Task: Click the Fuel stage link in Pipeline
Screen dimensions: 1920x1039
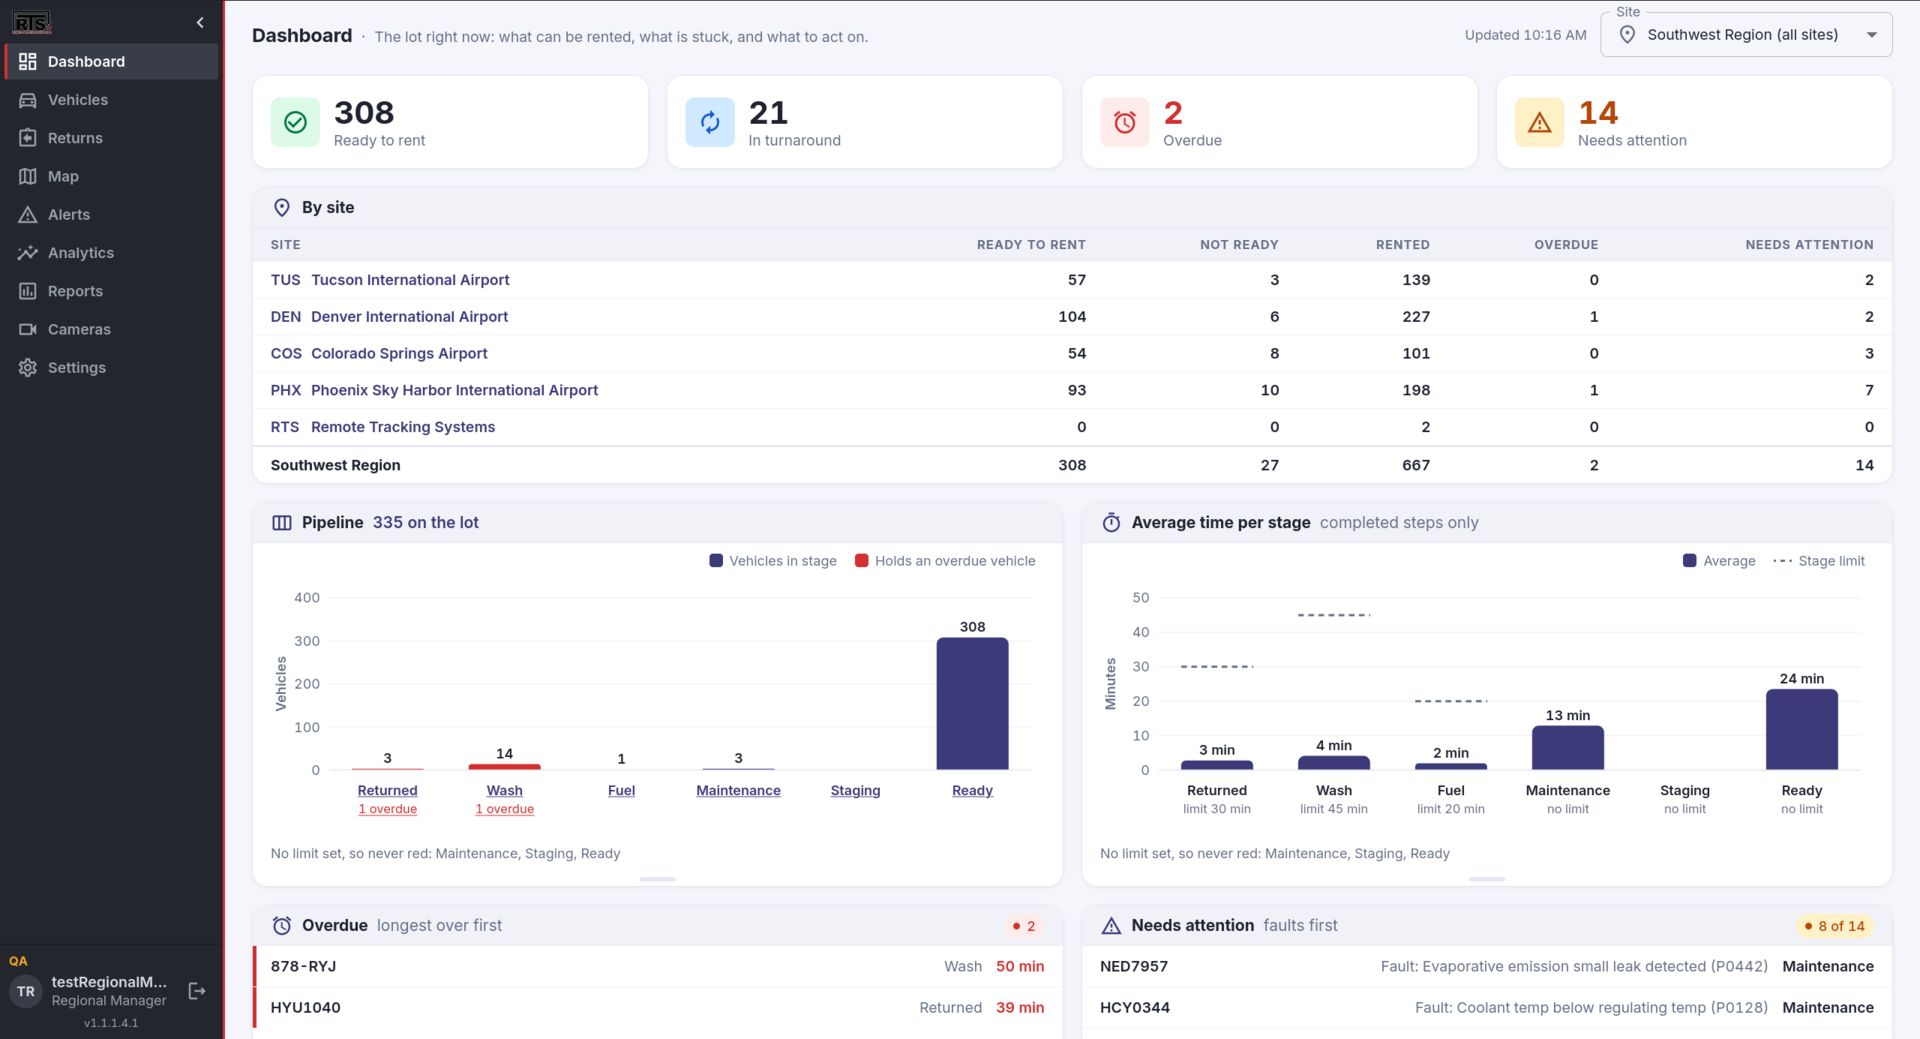Action: (622, 791)
